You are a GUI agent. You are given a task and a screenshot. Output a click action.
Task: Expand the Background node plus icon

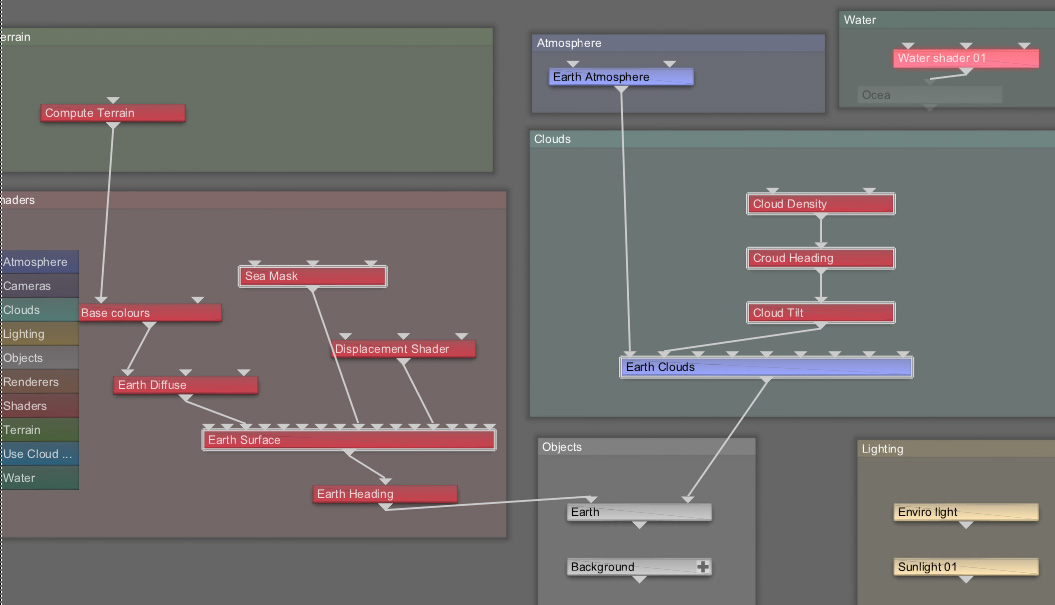(703, 567)
